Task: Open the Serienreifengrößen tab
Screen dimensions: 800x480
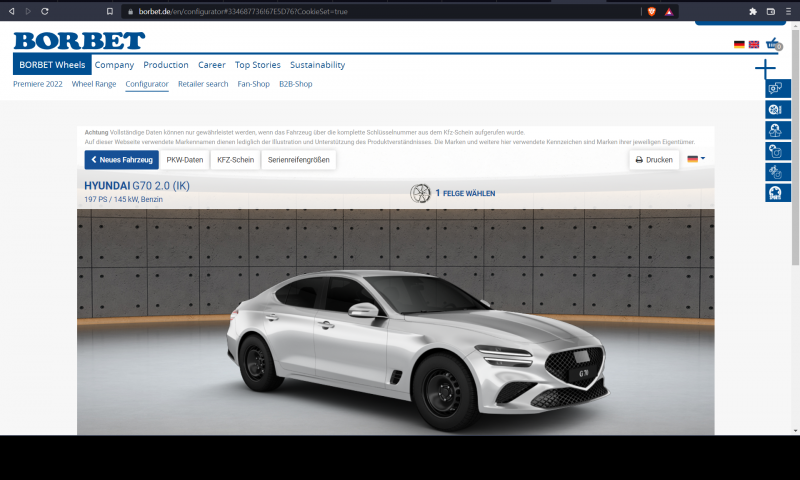Action: tap(298, 160)
